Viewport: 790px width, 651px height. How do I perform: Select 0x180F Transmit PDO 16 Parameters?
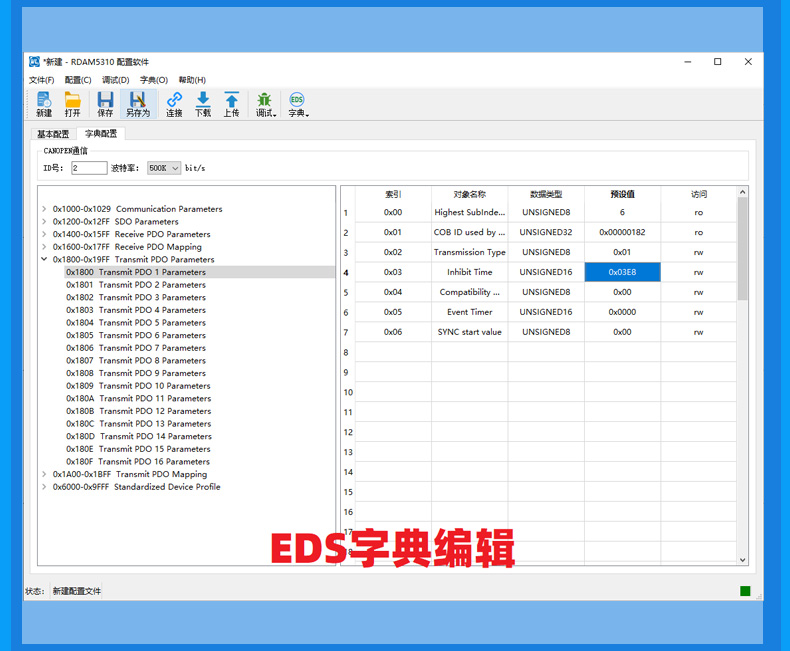click(138, 462)
